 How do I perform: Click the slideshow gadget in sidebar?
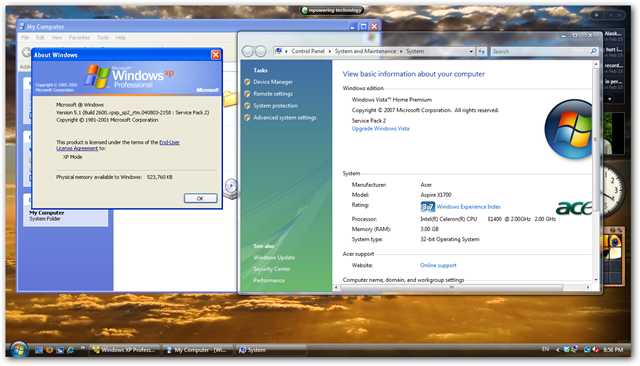coord(613,134)
